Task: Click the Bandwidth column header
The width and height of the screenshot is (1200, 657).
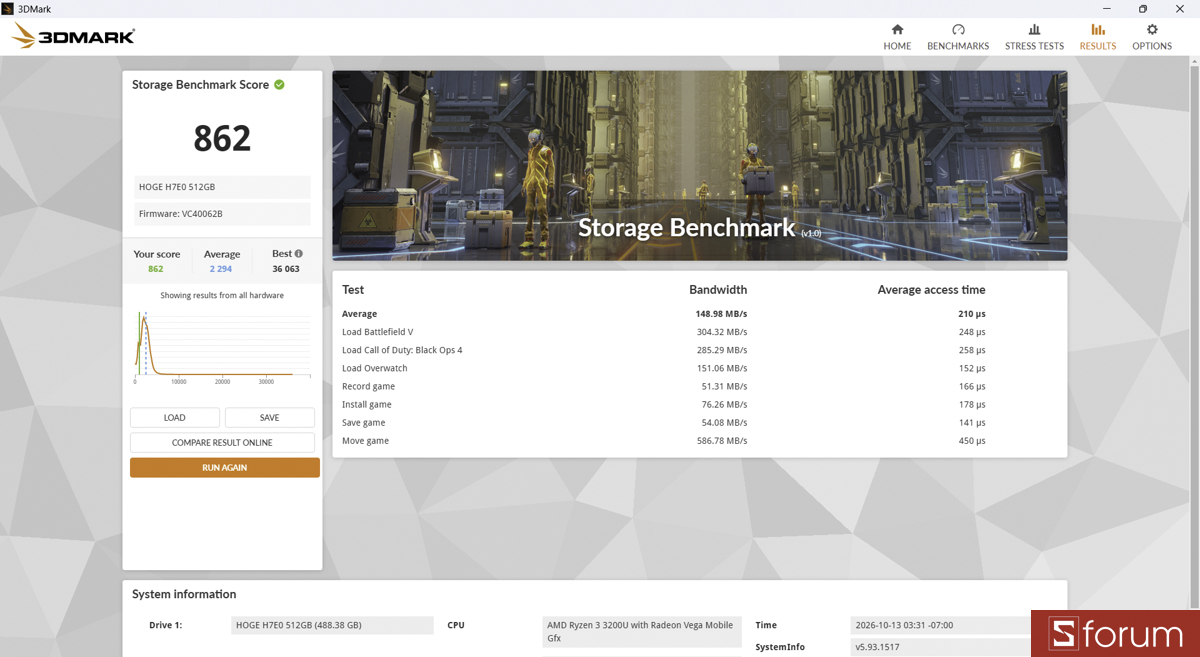Action: tap(718, 290)
